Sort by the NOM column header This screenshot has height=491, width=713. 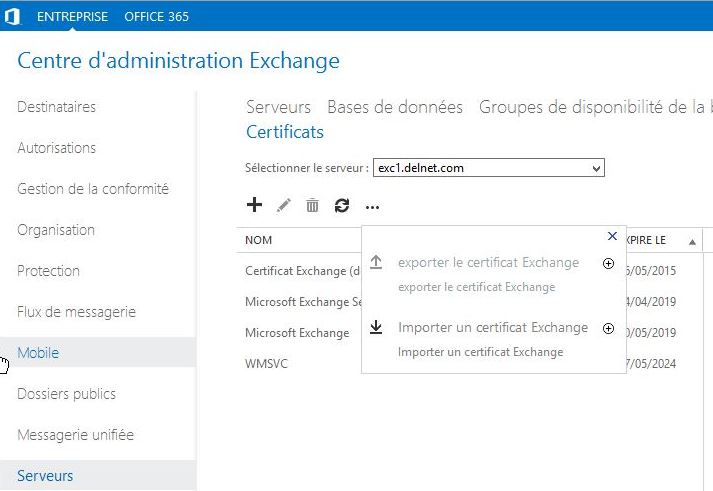[x=258, y=240]
